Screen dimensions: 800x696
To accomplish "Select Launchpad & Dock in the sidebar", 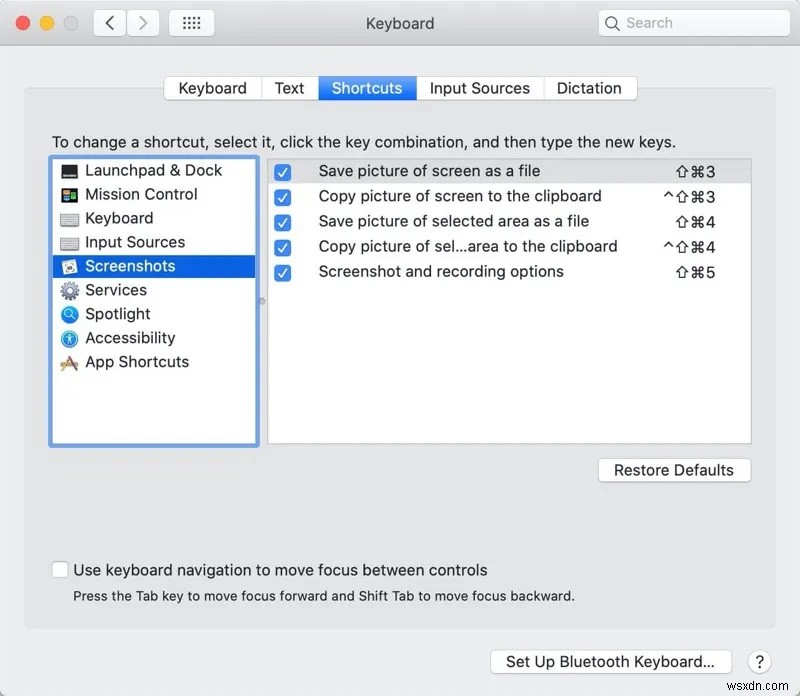I will click(150, 170).
